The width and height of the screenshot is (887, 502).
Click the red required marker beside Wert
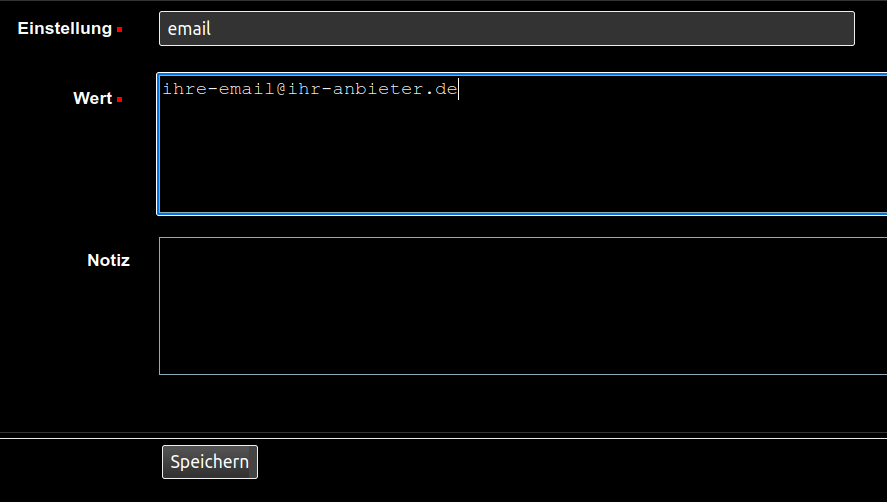120,100
